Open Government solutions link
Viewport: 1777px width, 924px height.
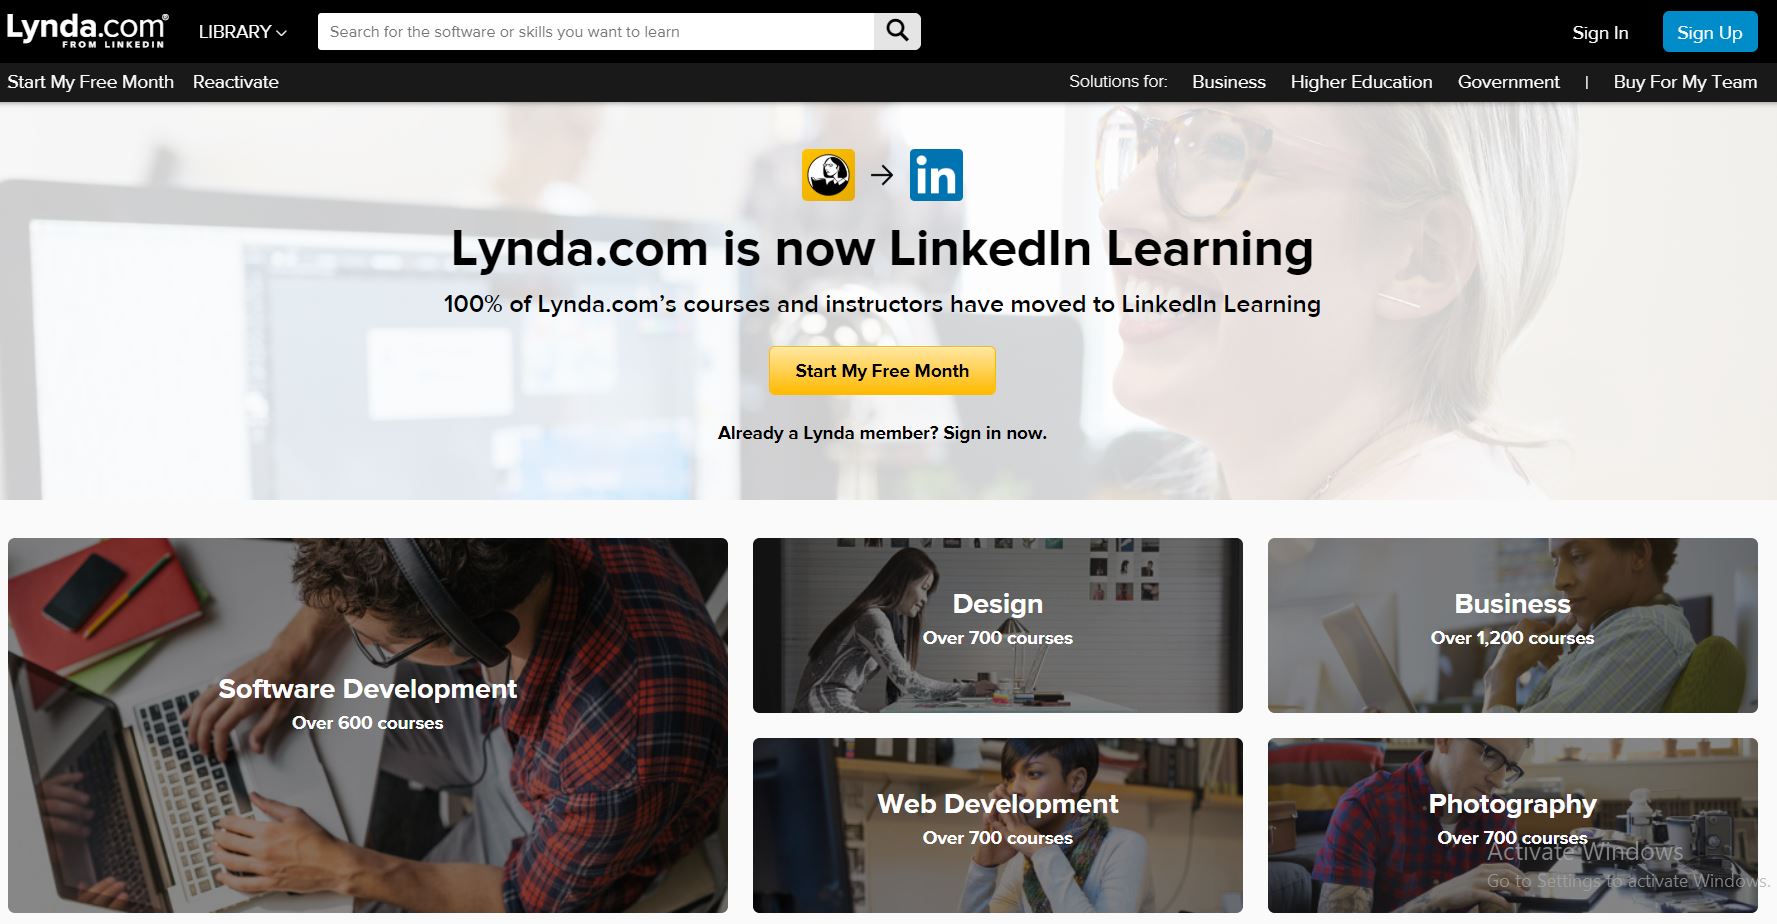[1508, 82]
